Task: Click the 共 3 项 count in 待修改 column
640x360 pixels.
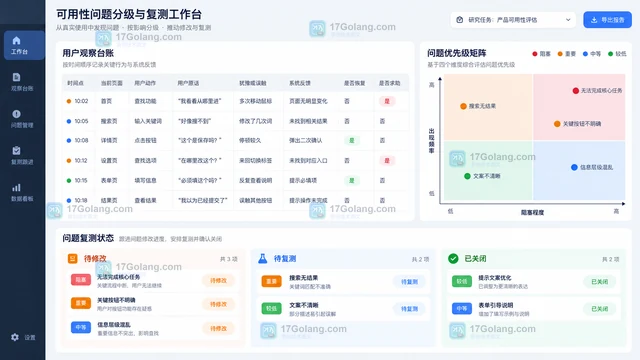Action: coord(229,259)
